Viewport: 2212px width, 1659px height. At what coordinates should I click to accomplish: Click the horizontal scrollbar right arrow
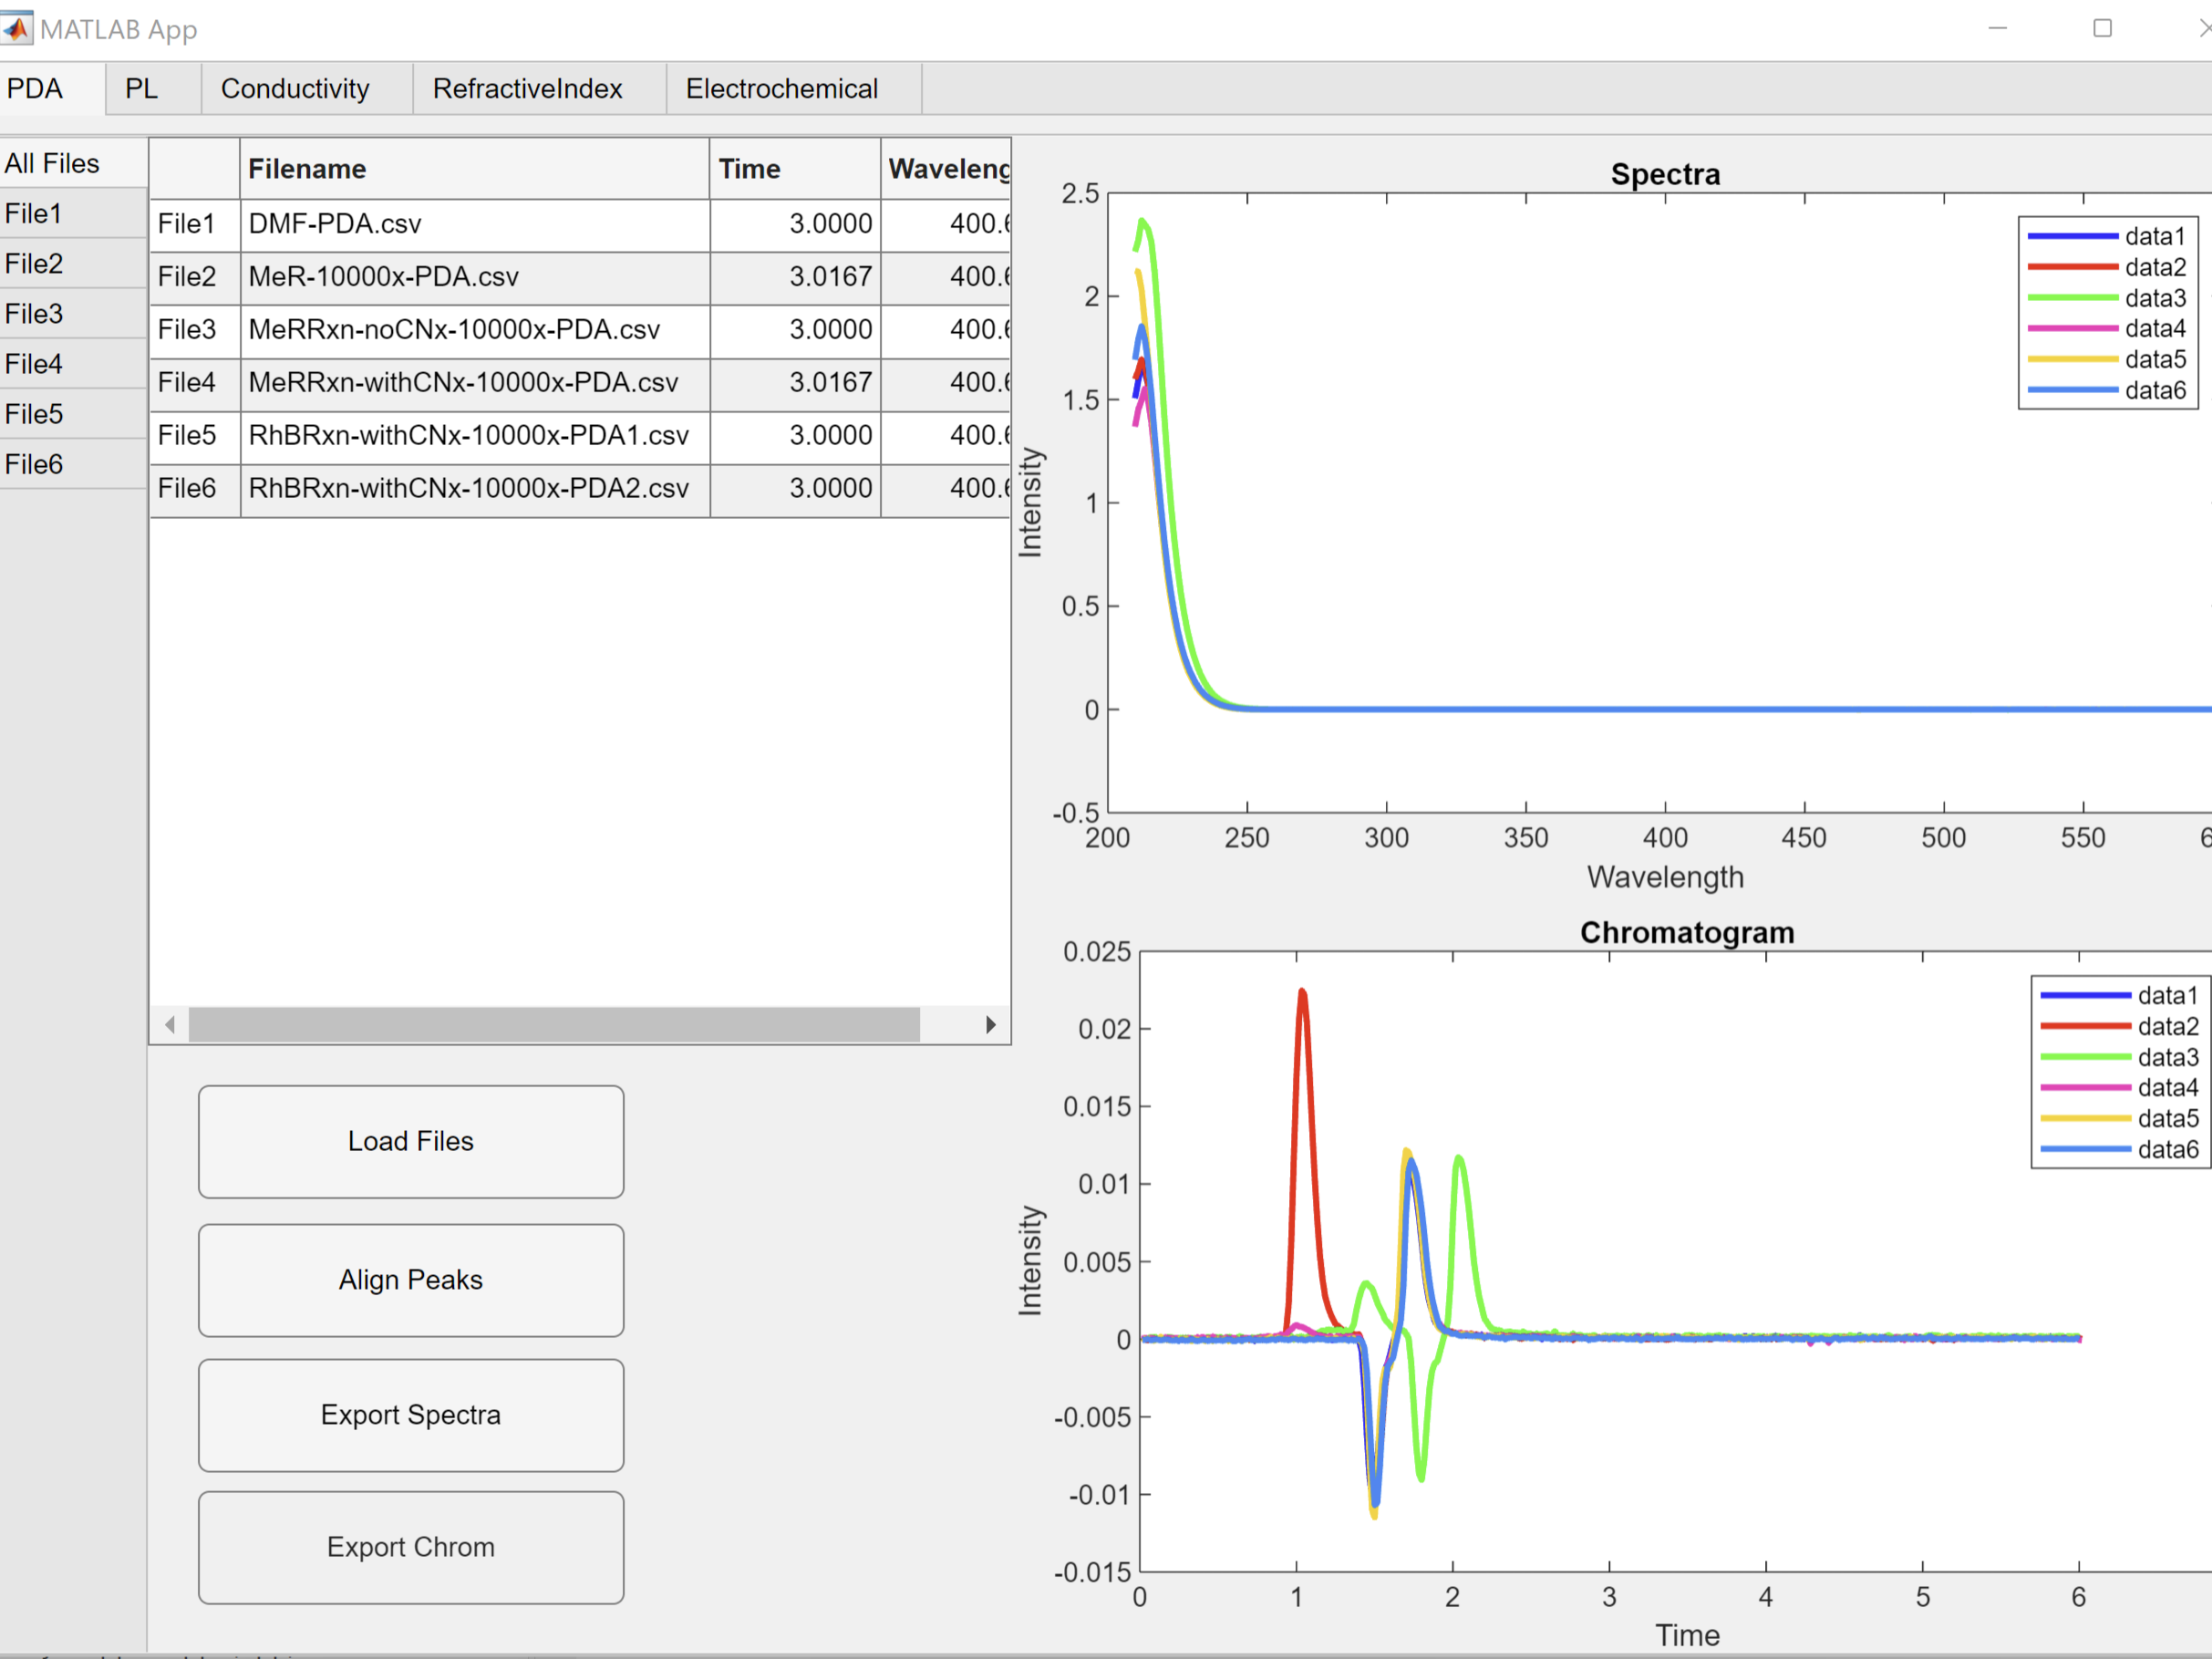[990, 1024]
